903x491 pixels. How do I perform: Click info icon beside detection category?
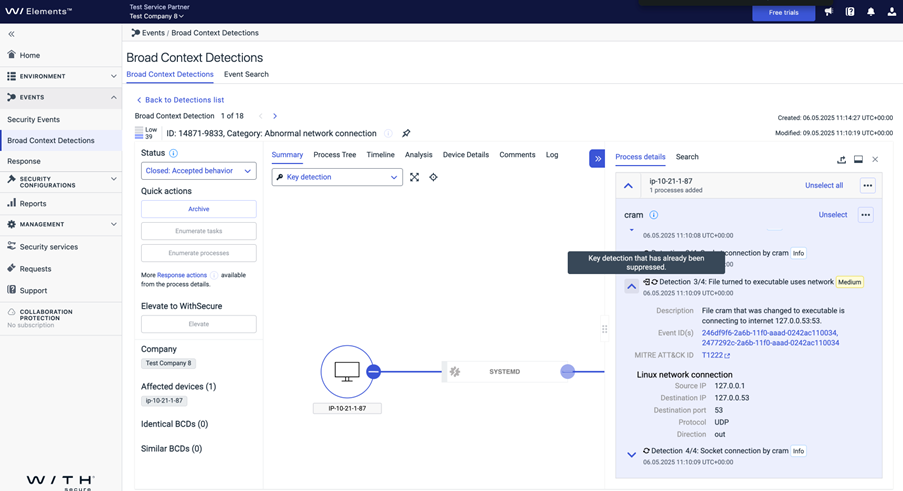click(388, 133)
